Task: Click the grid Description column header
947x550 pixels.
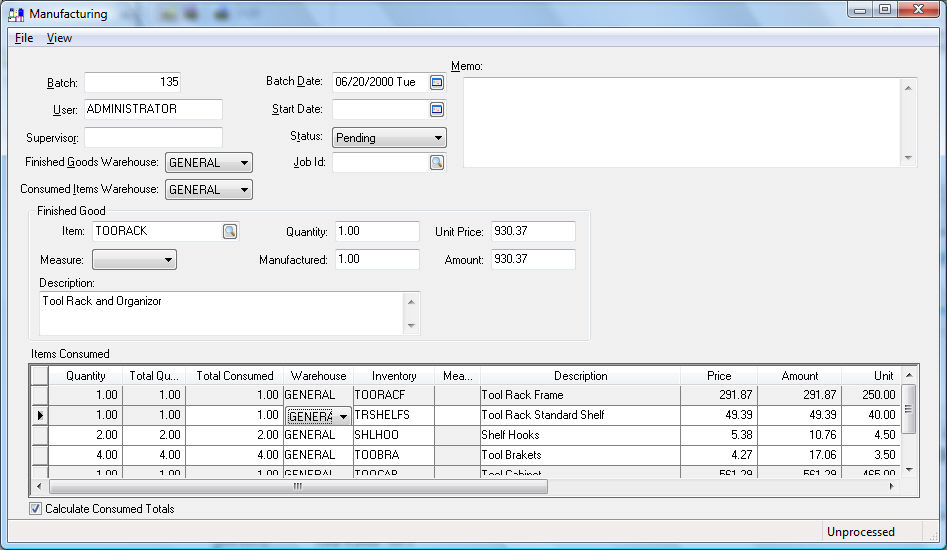Action: coord(580,376)
